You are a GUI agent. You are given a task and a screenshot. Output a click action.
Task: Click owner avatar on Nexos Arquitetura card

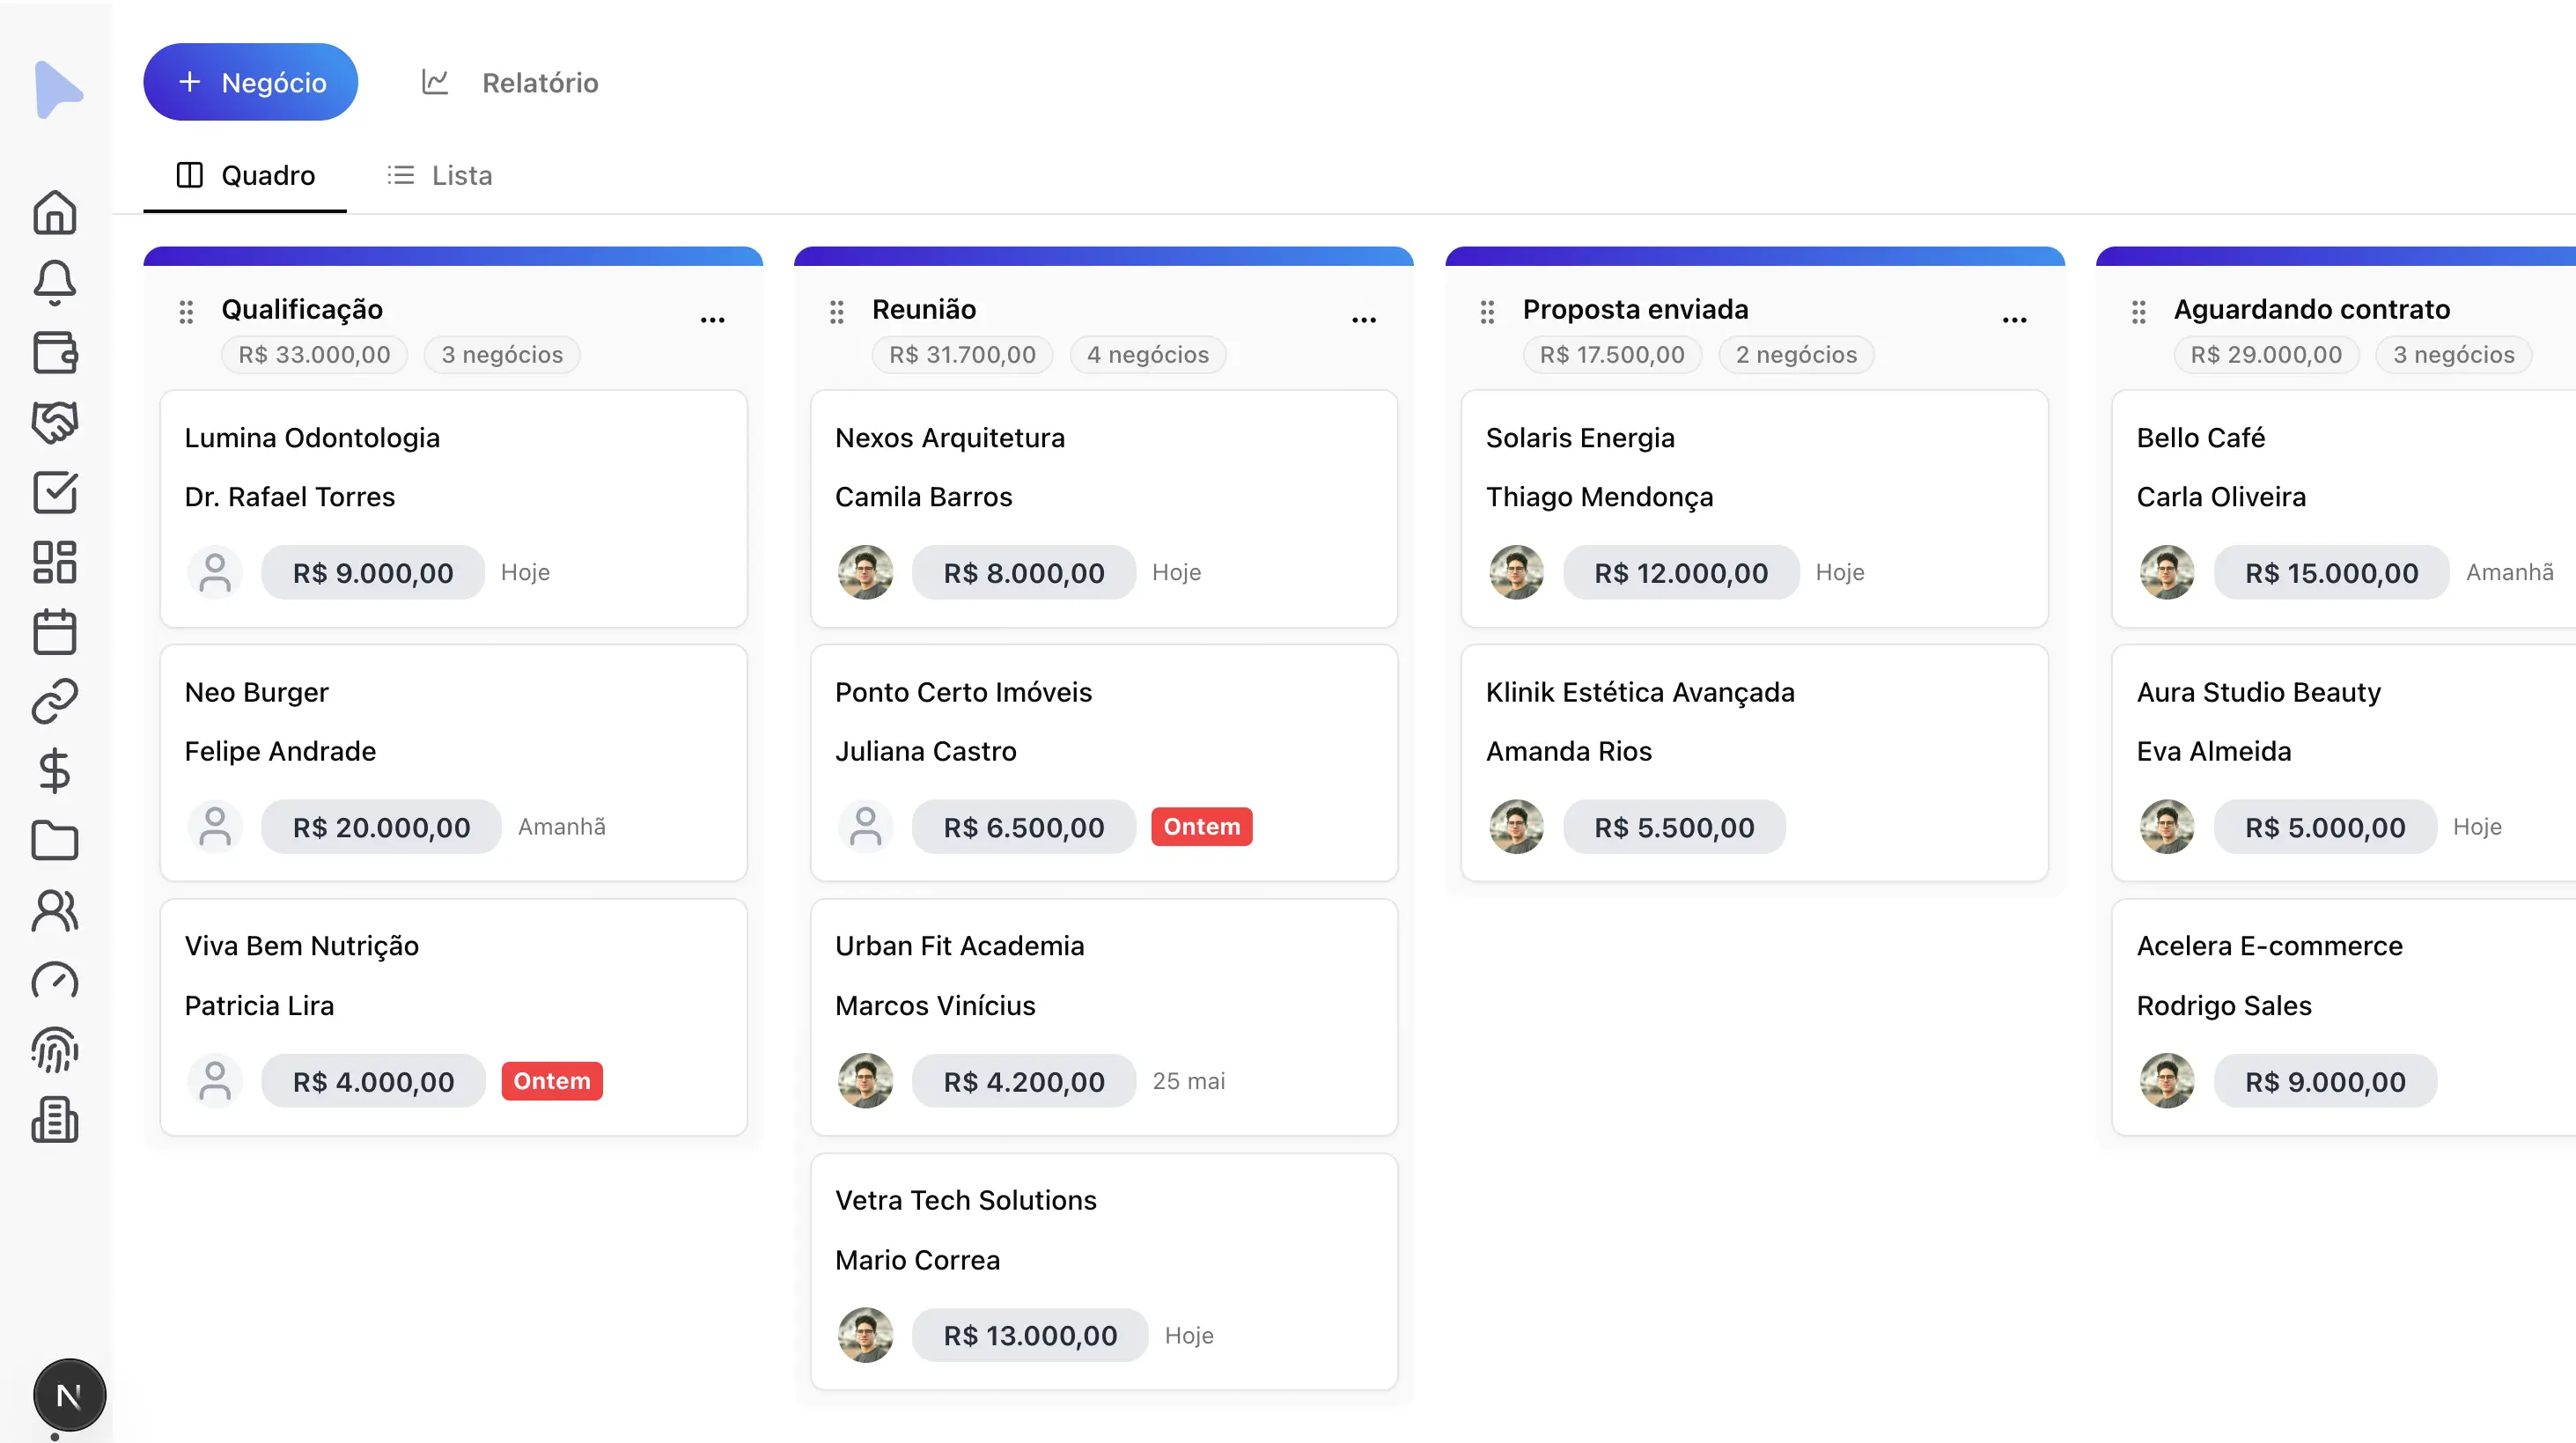point(866,573)
